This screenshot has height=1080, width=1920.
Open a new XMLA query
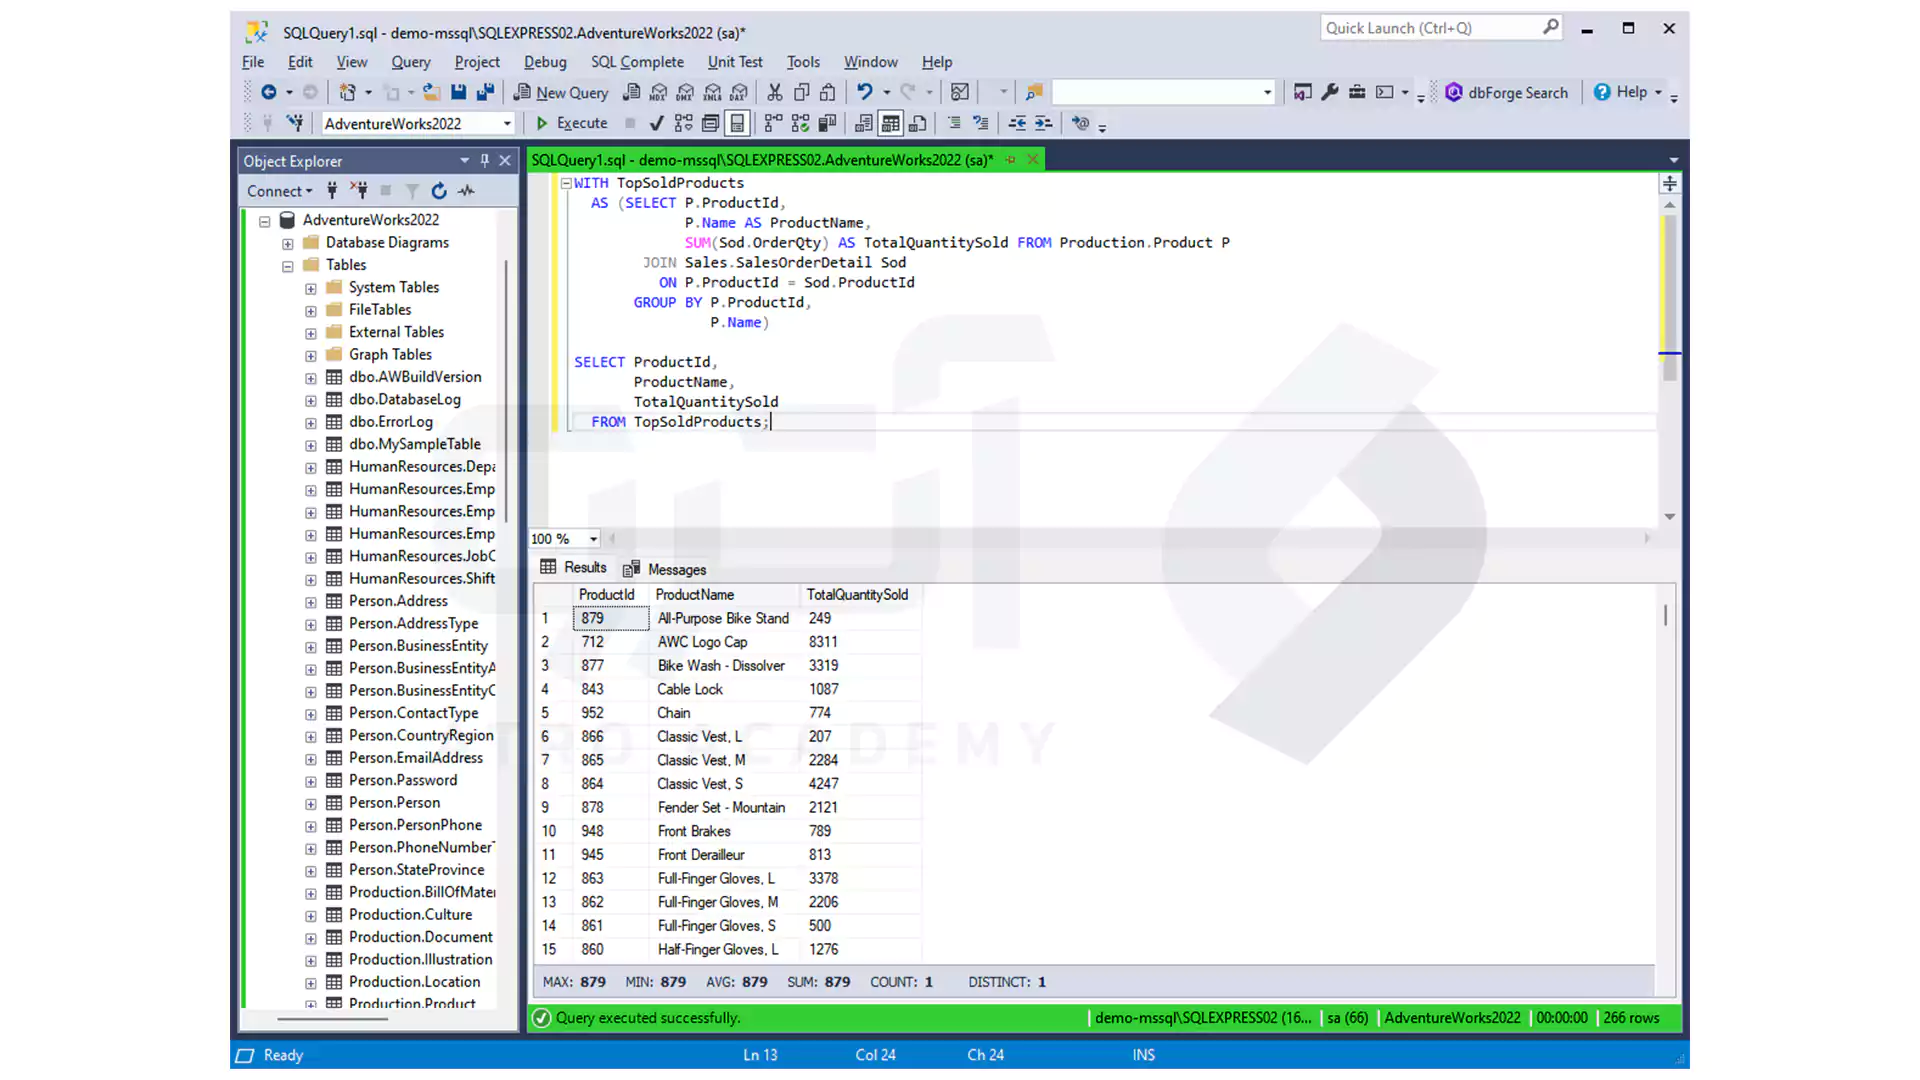click(x=712, y=92)
